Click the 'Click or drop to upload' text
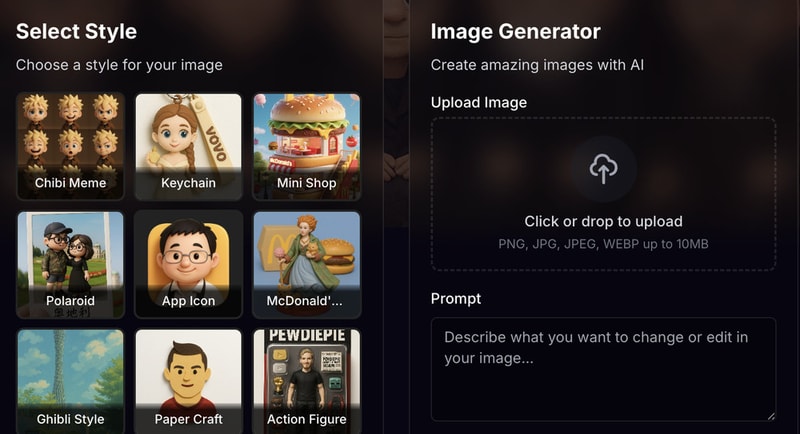Screen dimensions: 800x434 click(x=604, y=221)
